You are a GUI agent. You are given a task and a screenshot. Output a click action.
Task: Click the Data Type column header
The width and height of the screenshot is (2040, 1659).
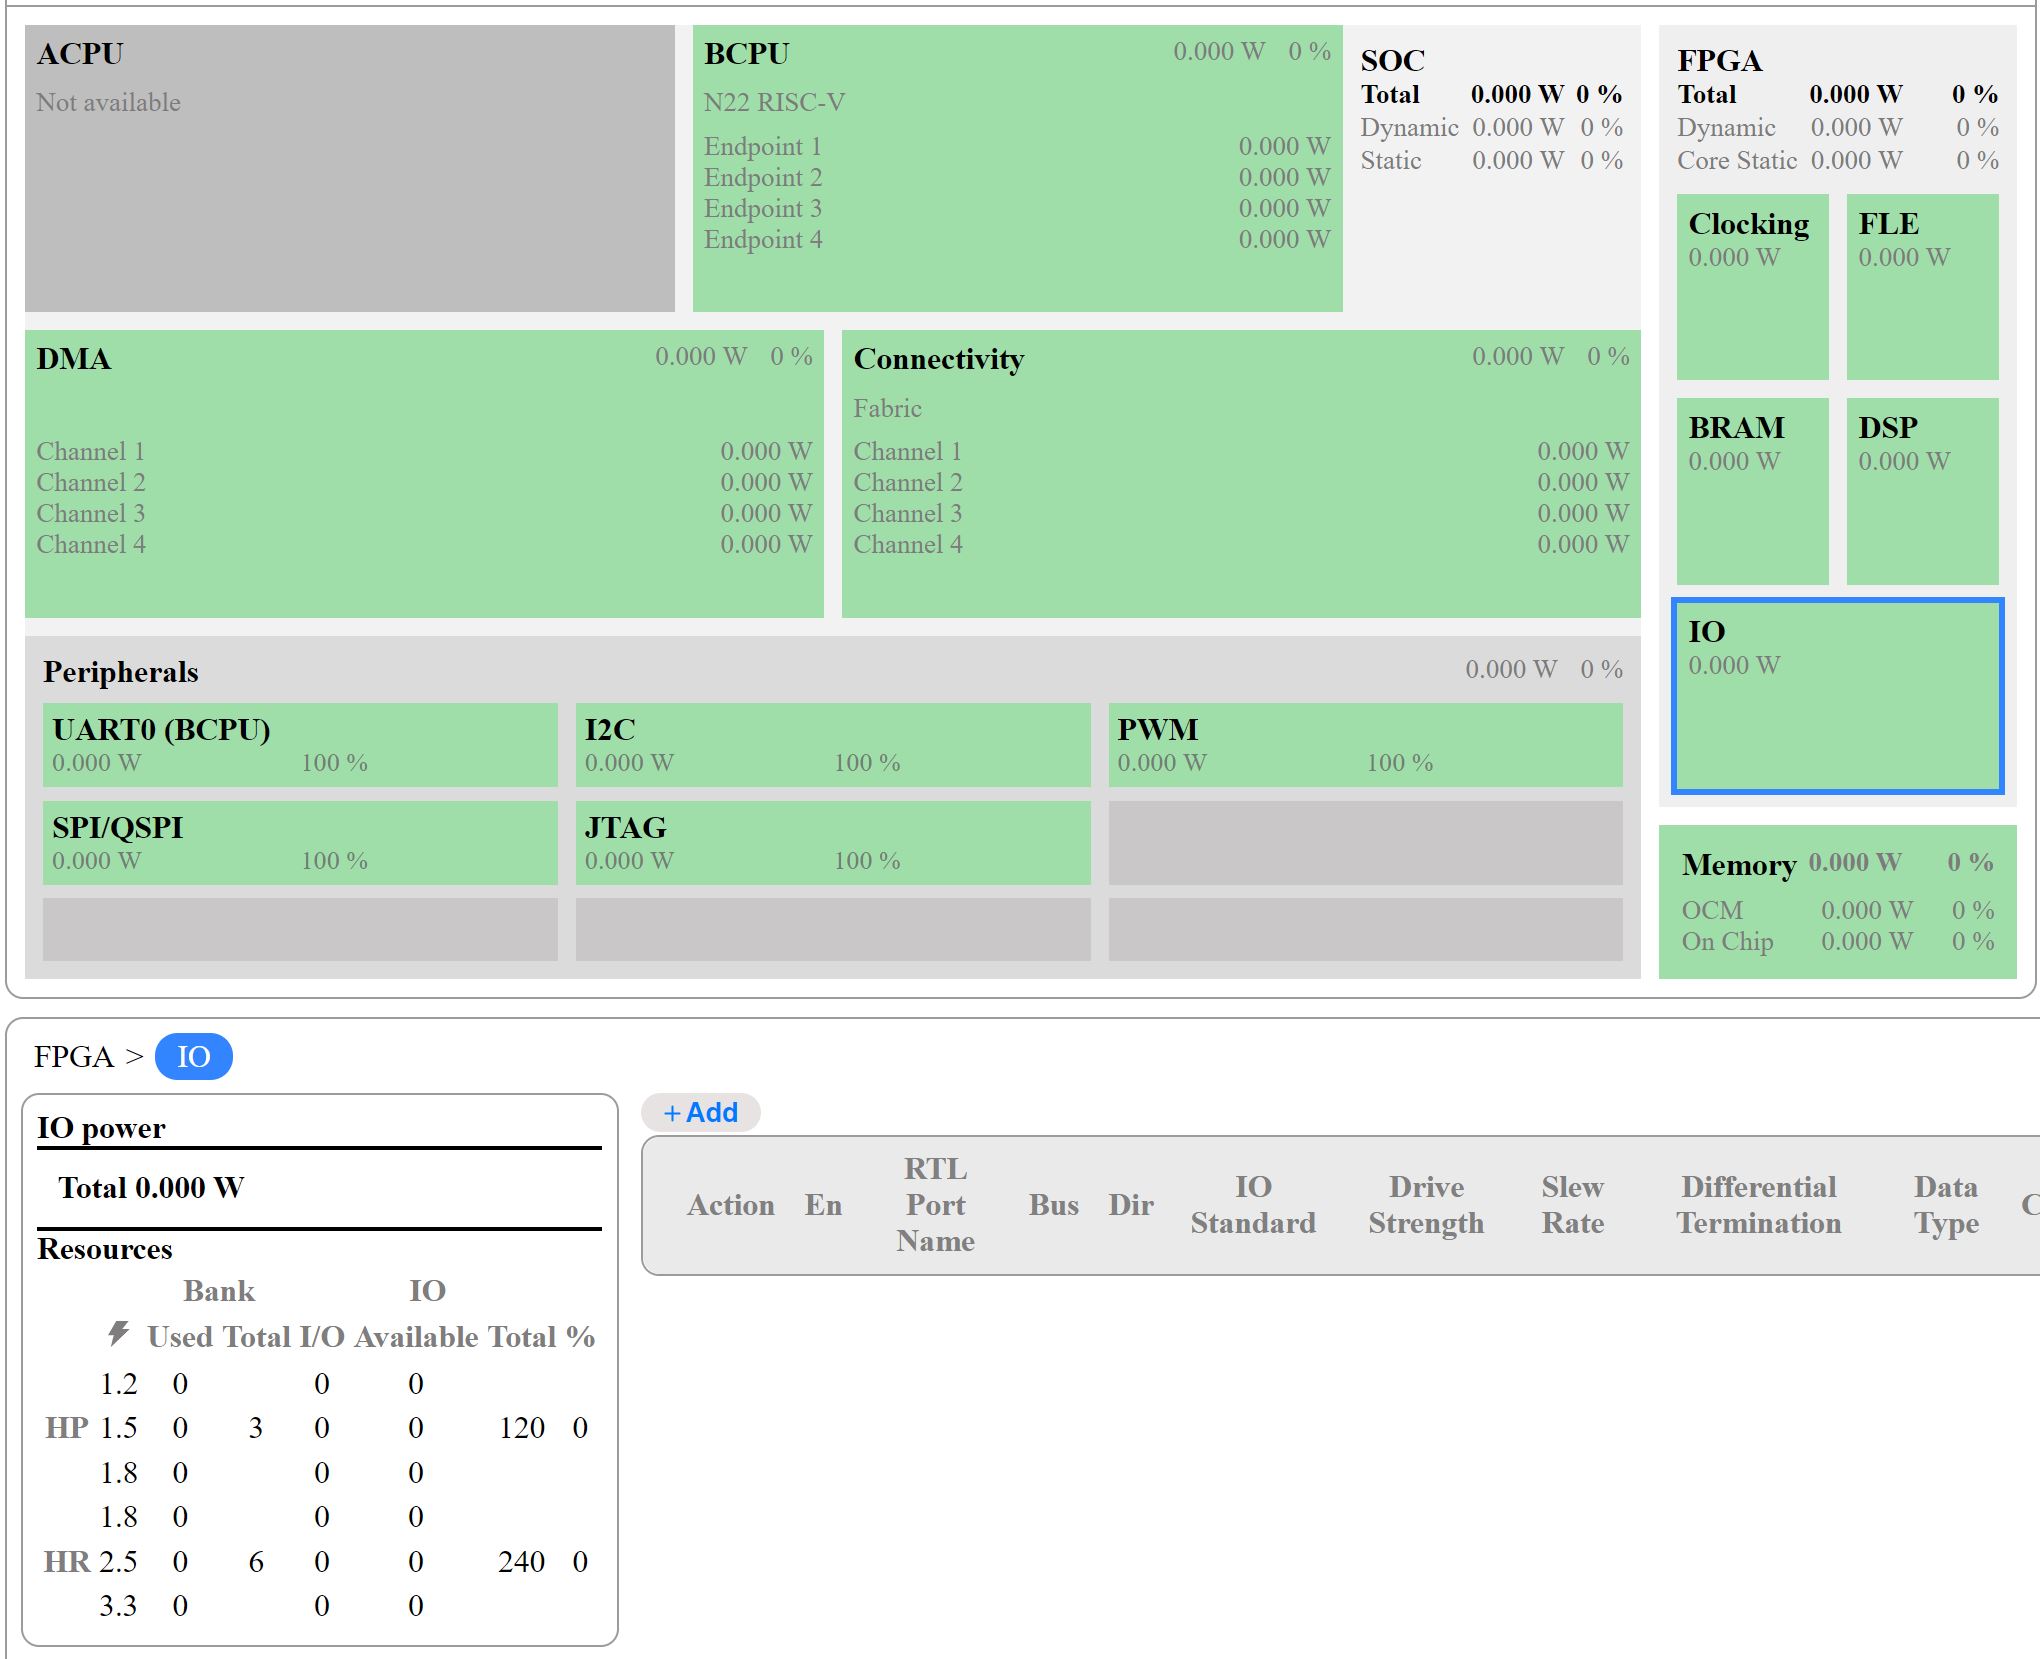(x=1946, y=1205)
